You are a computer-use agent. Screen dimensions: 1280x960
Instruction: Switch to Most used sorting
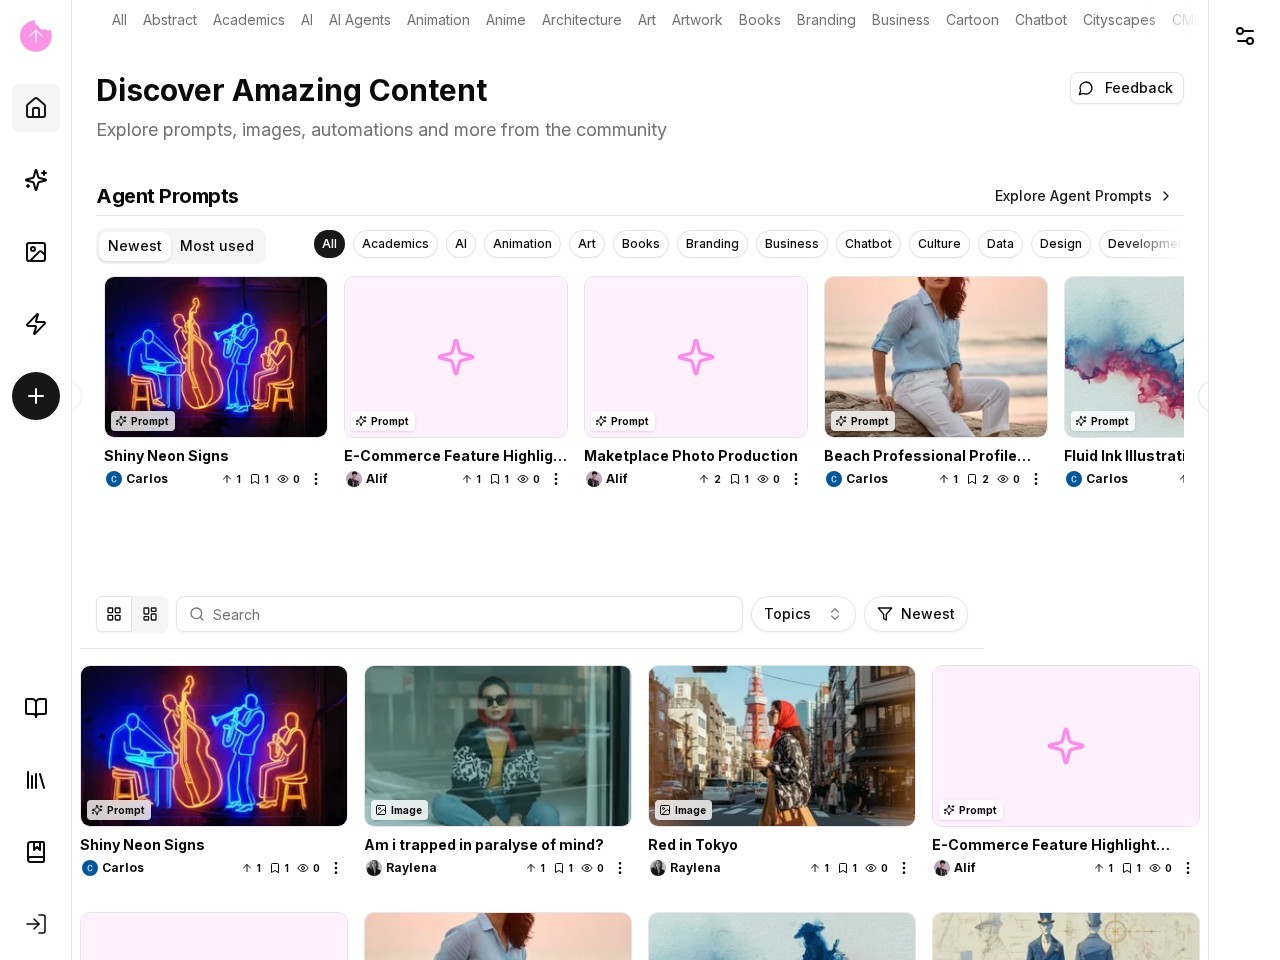point(216,246)
